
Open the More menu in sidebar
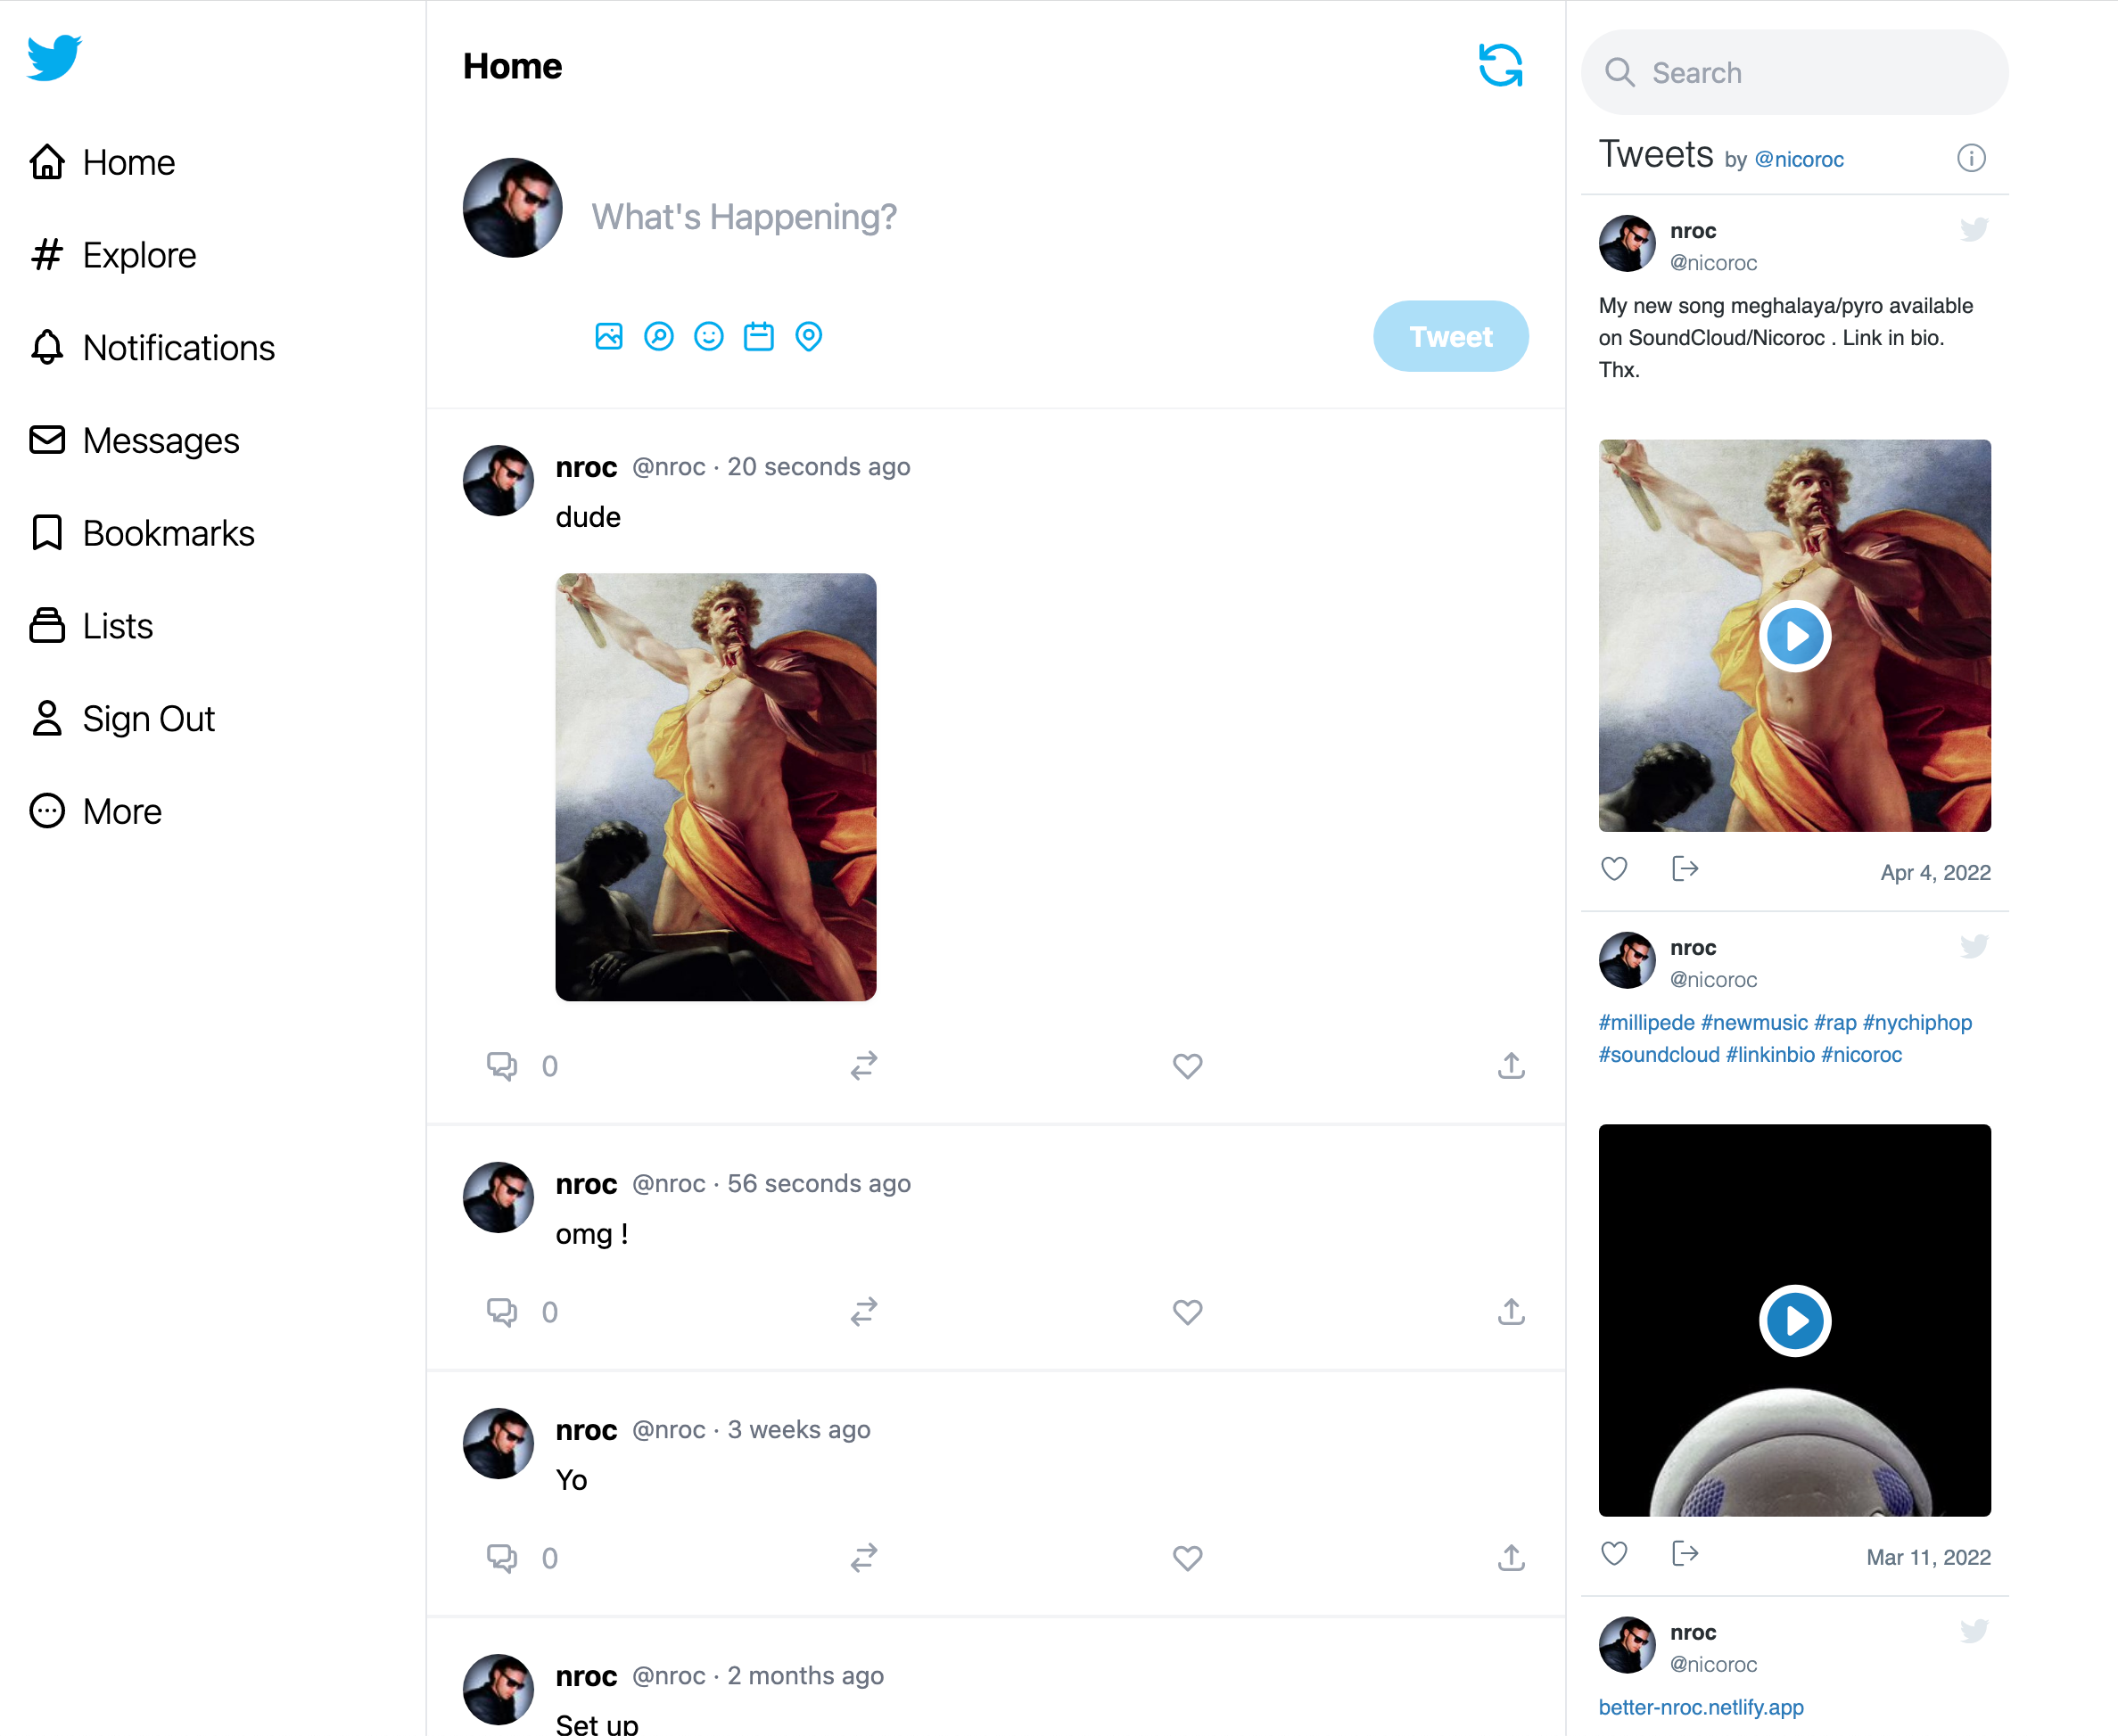tap(96, 811)
